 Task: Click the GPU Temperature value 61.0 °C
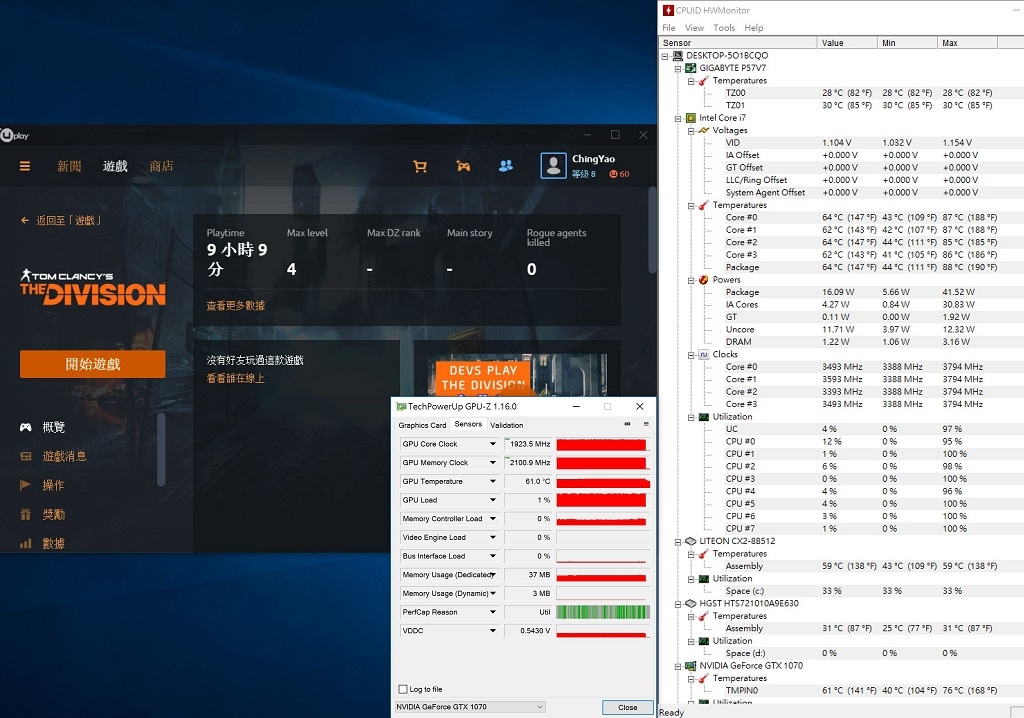[x=528, y=481]
